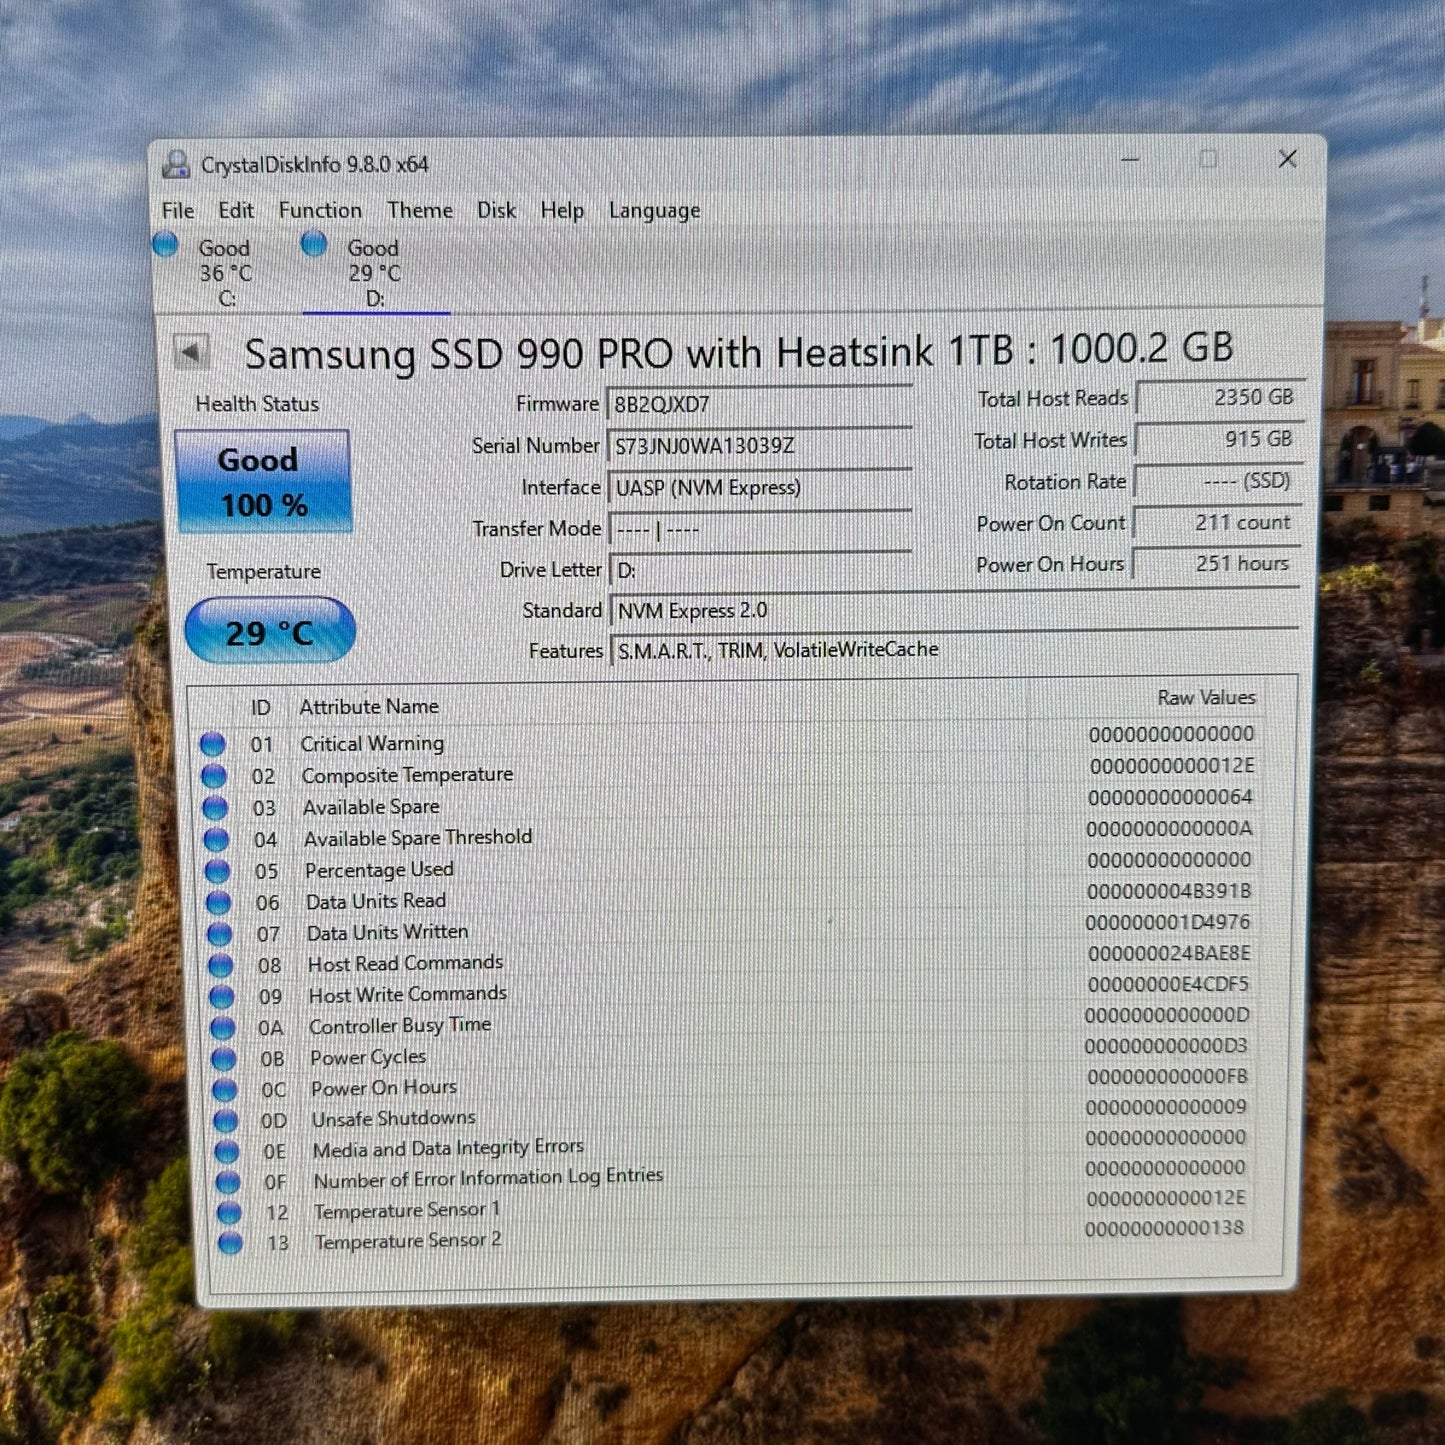Click the Attribute Name column header
Screen dimensions: 1445x1445
pos(369,707)
